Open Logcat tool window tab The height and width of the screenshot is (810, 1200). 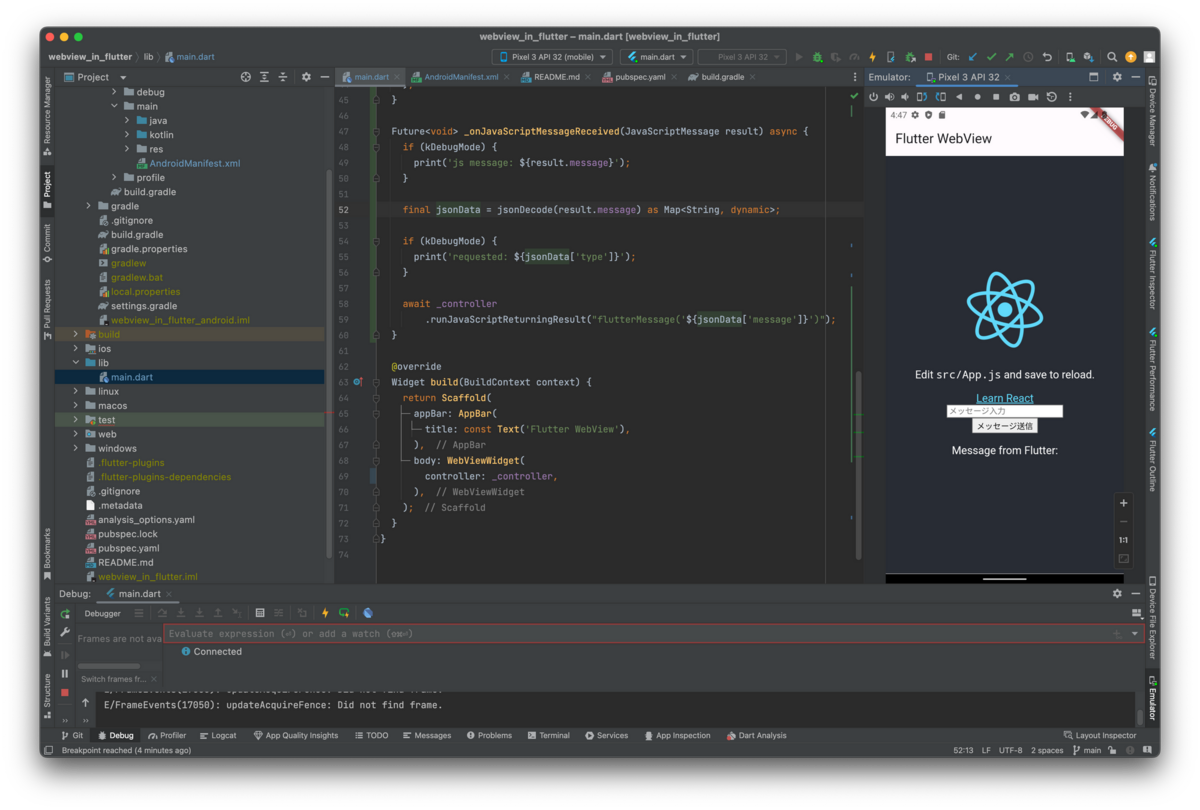(218, 735)
